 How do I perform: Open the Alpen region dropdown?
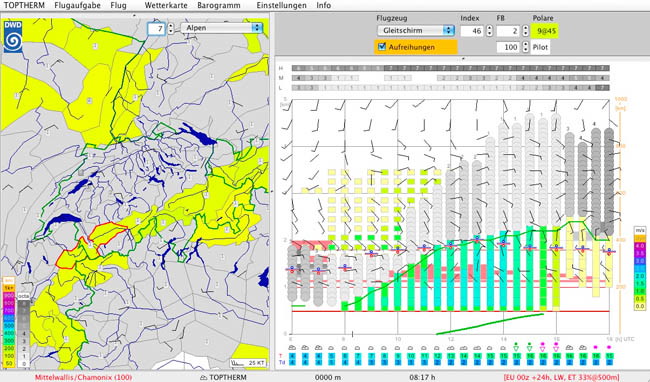222,28
